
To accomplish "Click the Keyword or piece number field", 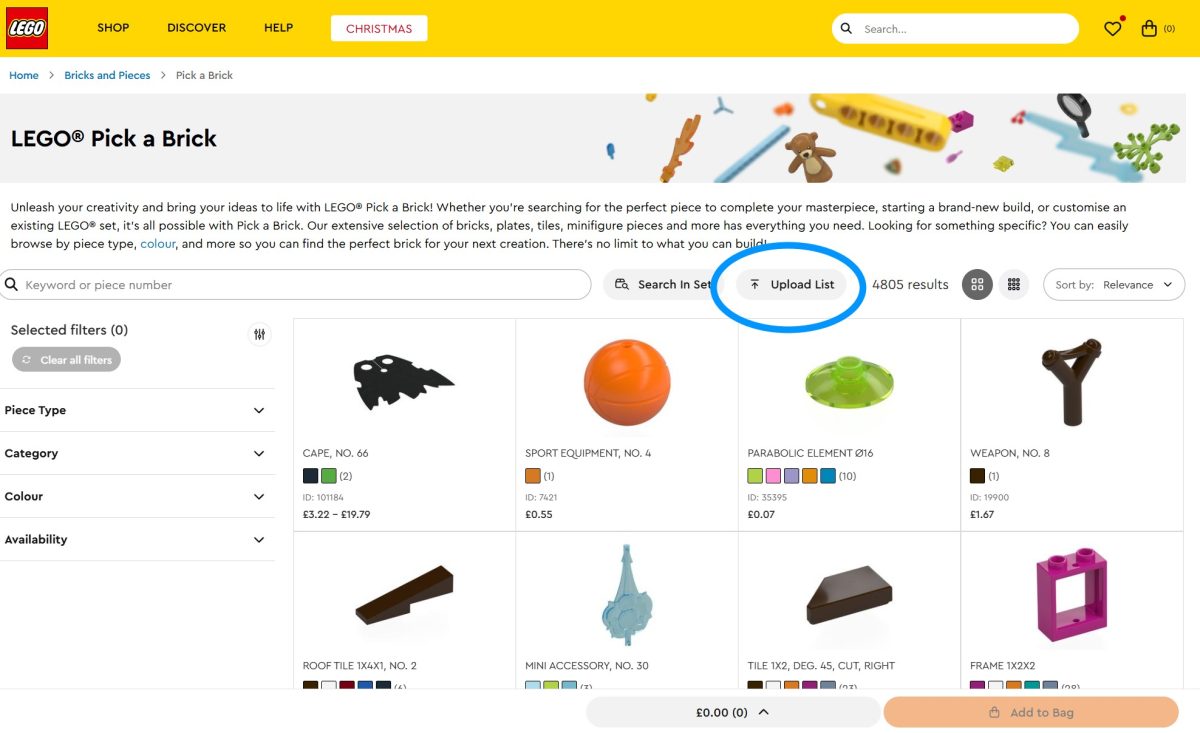I will point(296,285).
